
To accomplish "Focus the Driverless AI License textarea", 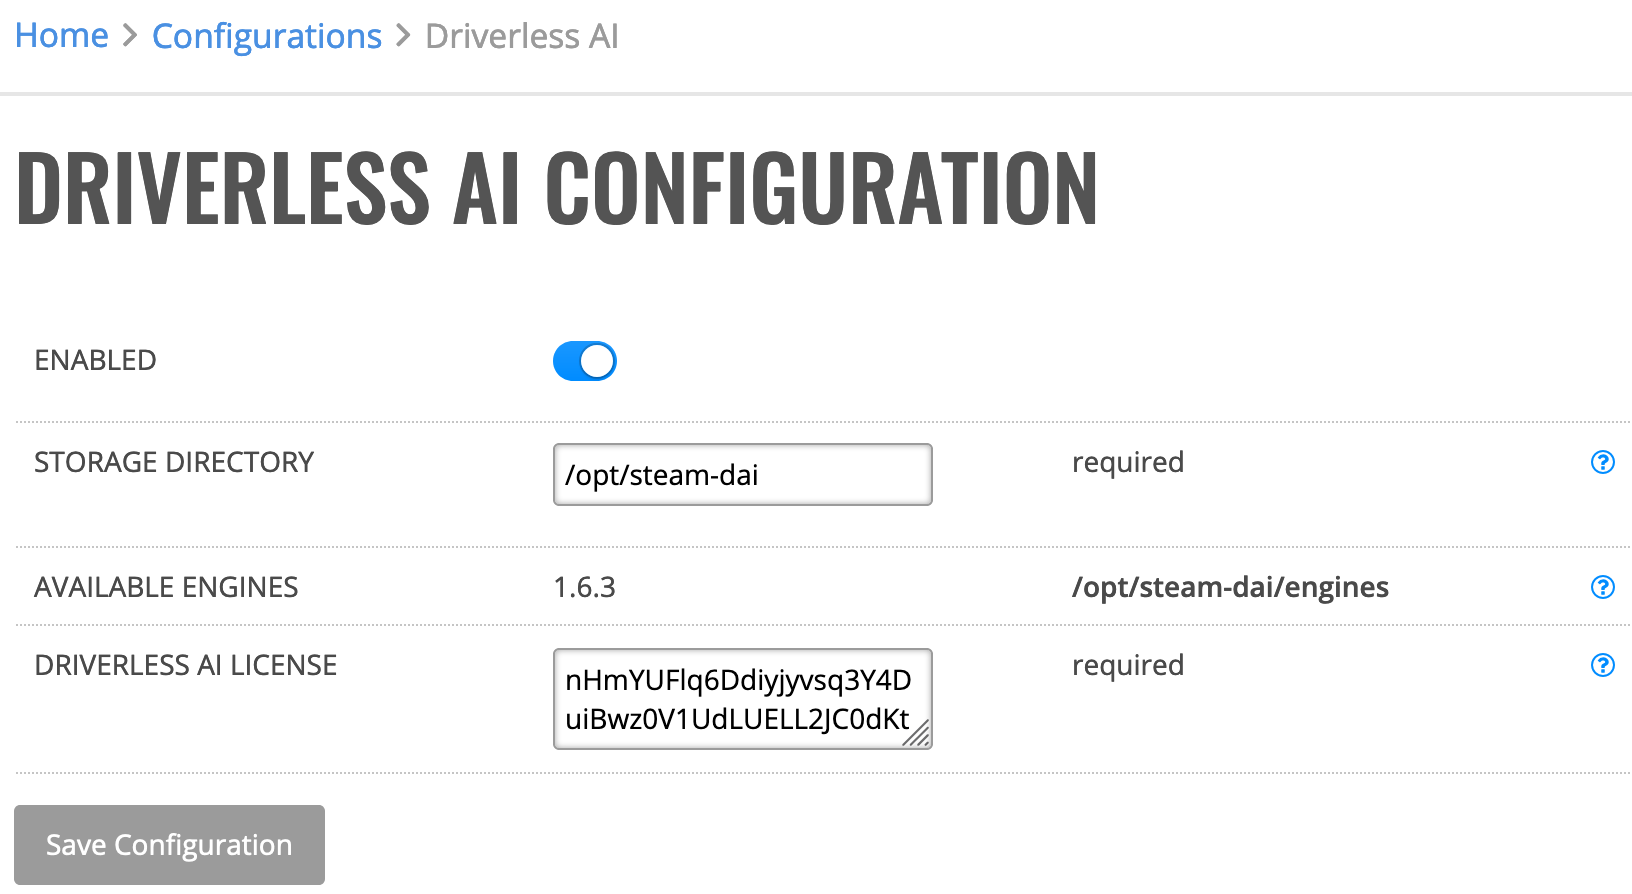I will click(x=743, y=699).
